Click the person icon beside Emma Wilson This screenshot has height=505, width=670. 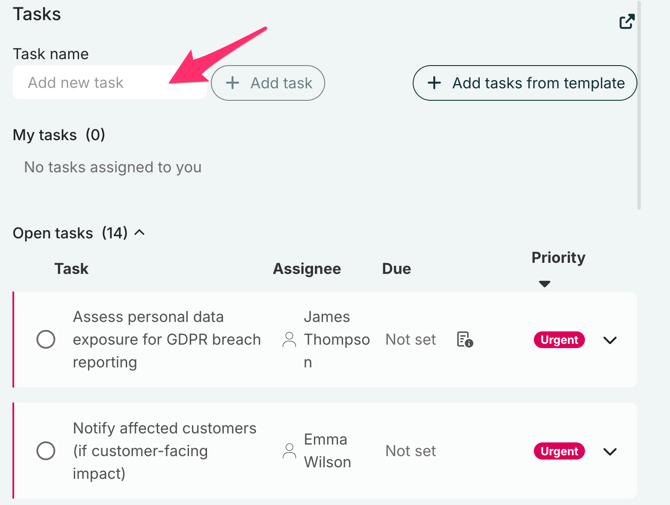coord(289,451)
